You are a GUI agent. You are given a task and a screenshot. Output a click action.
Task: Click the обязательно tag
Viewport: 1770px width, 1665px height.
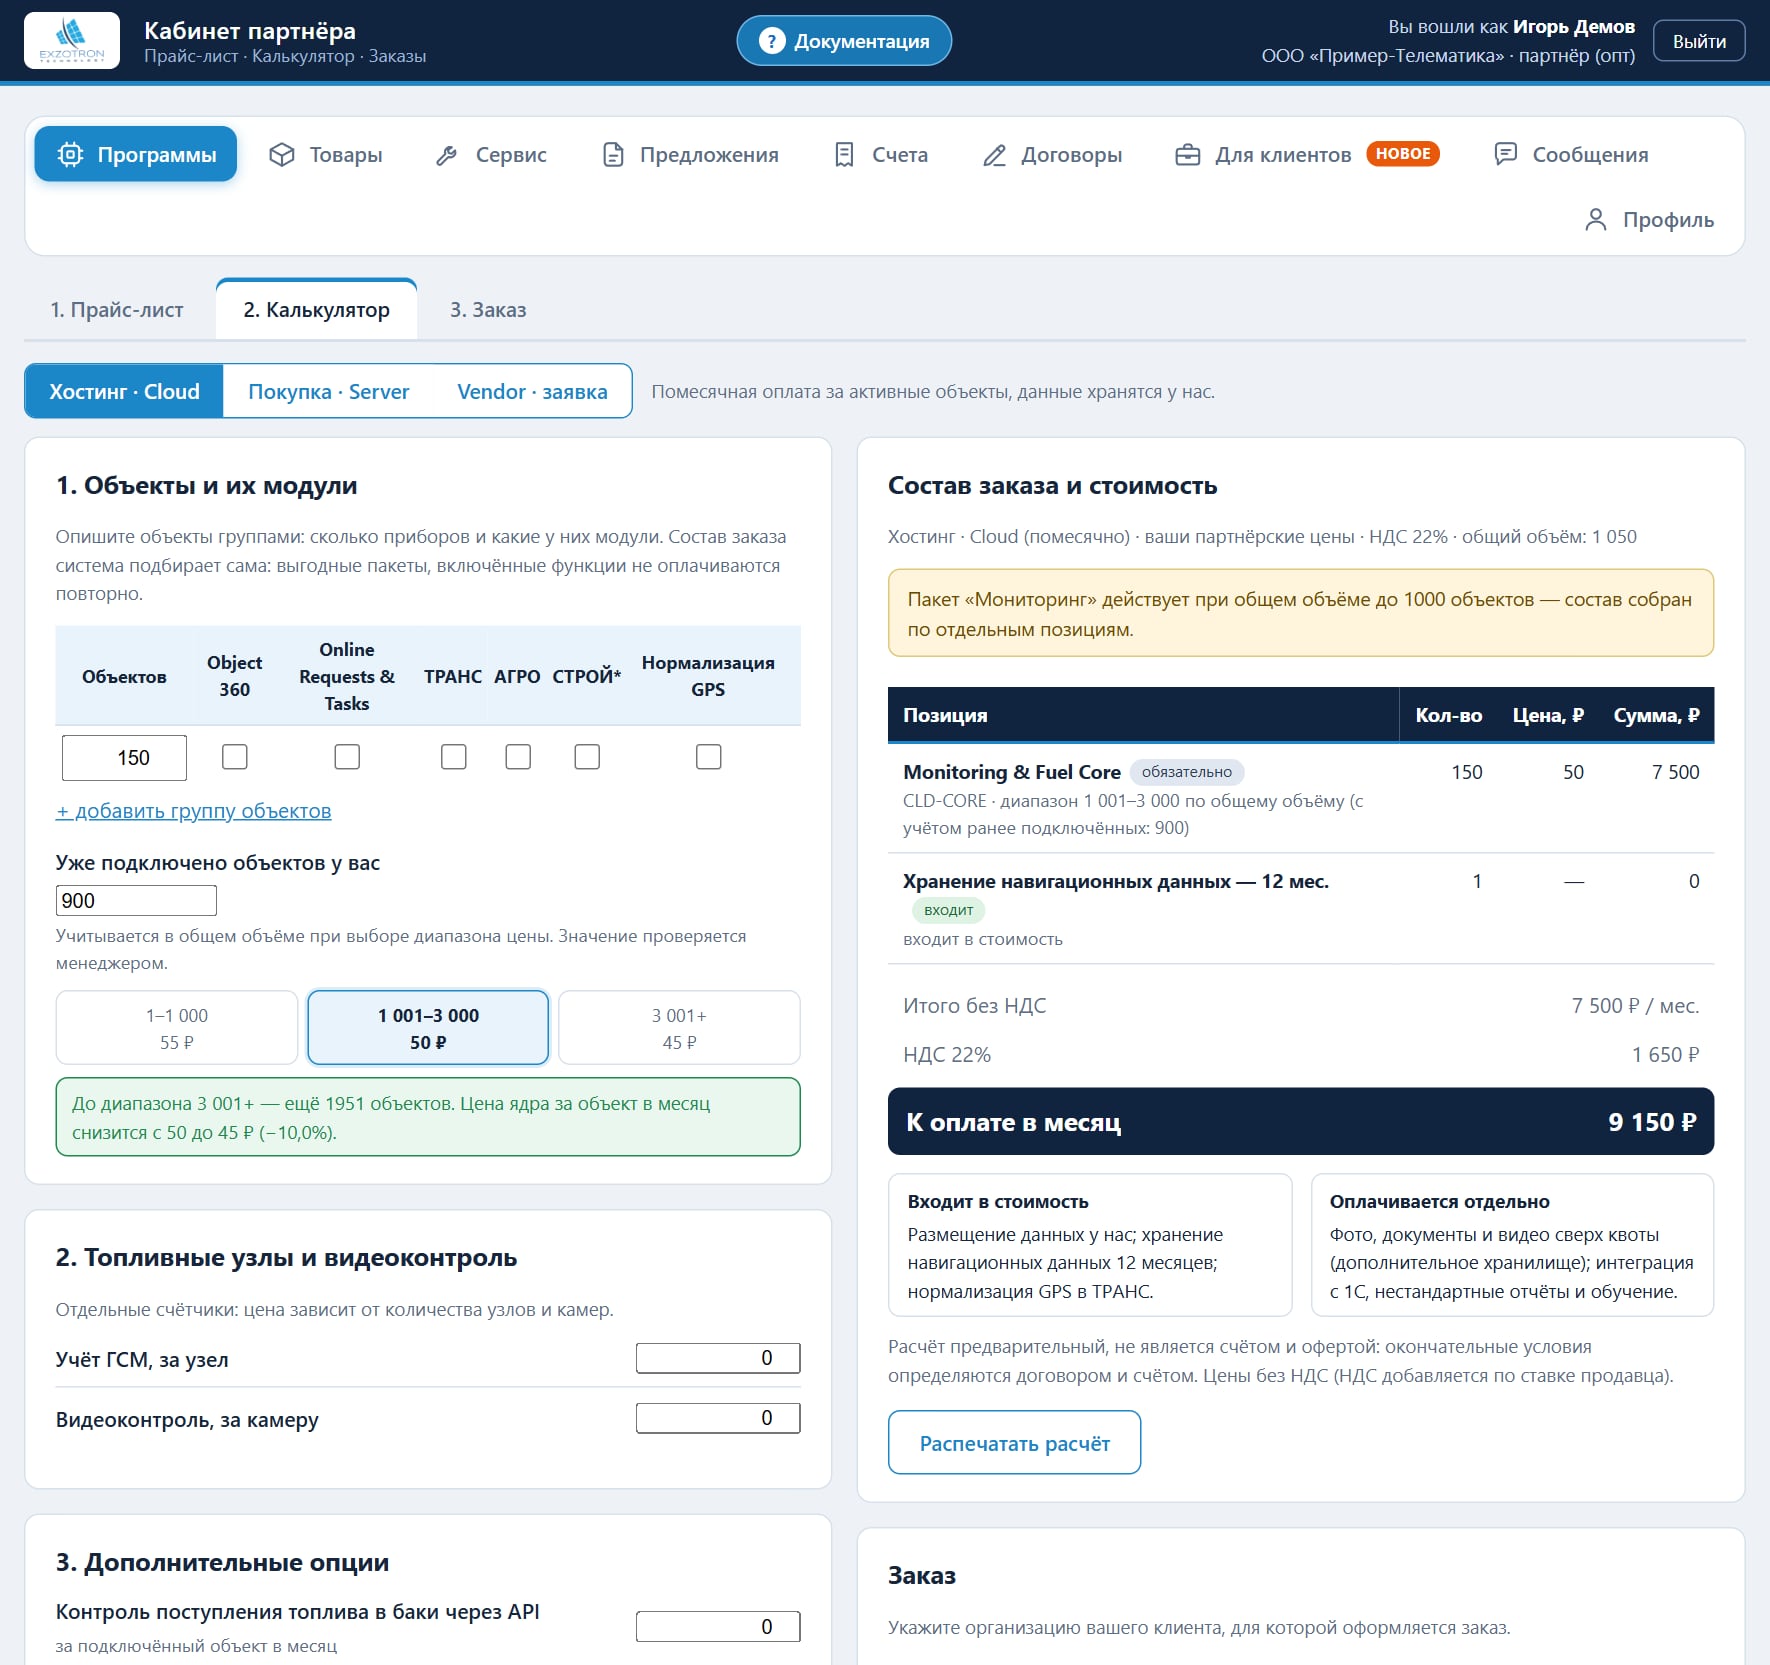coord(1187,772)
